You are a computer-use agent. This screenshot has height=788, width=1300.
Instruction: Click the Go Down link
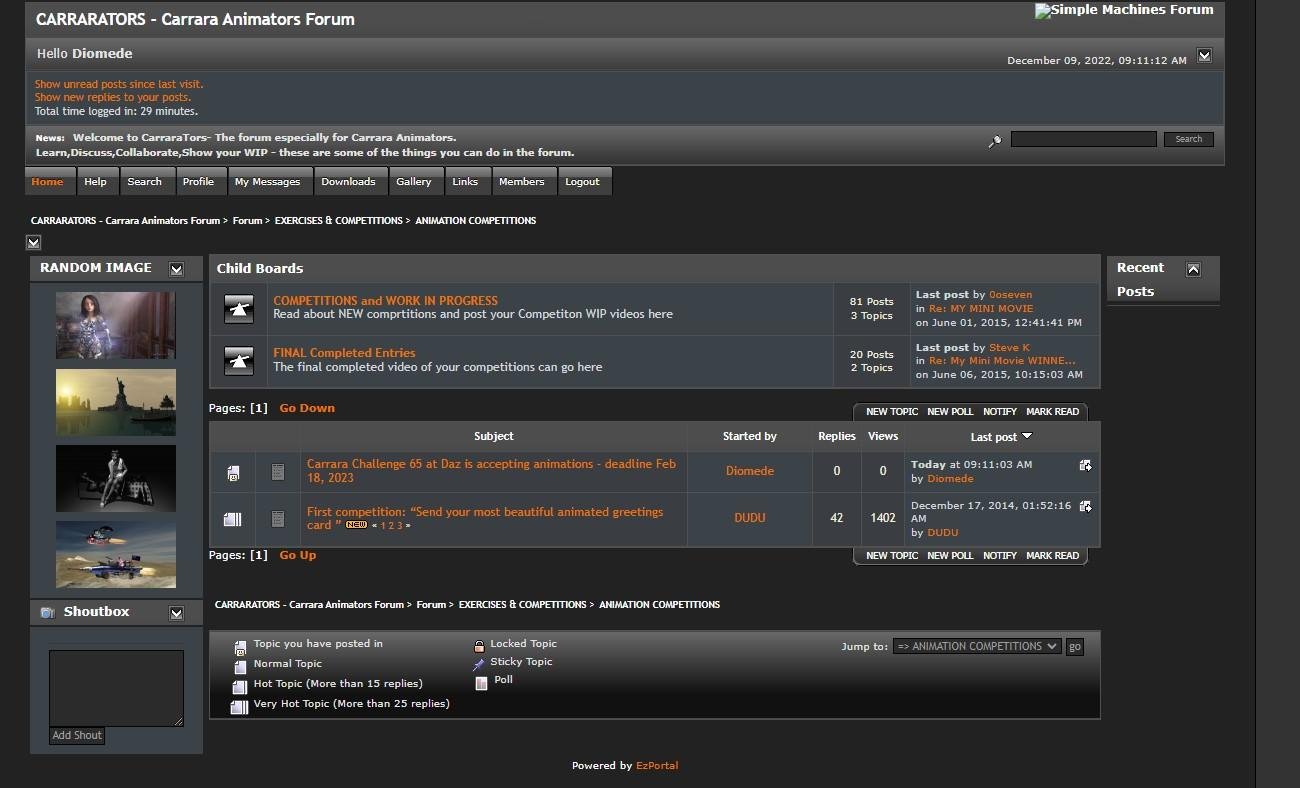[307, 408]
